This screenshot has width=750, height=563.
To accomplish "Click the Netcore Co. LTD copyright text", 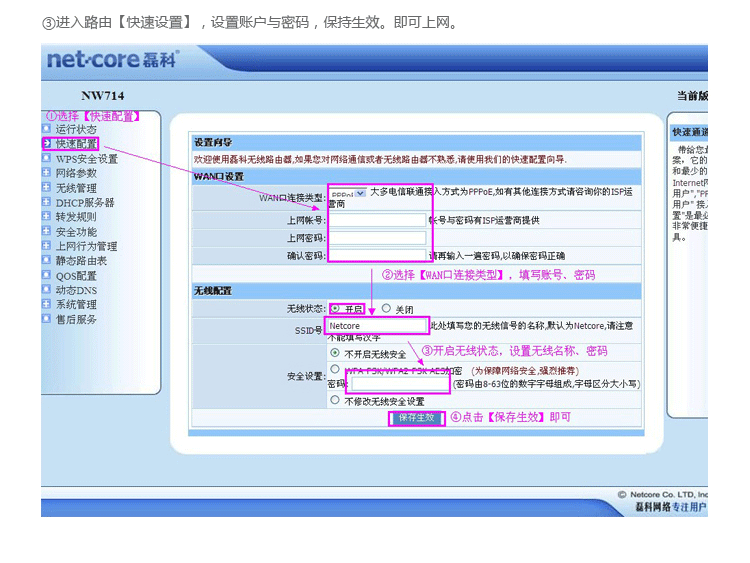I will coord(662,495).
